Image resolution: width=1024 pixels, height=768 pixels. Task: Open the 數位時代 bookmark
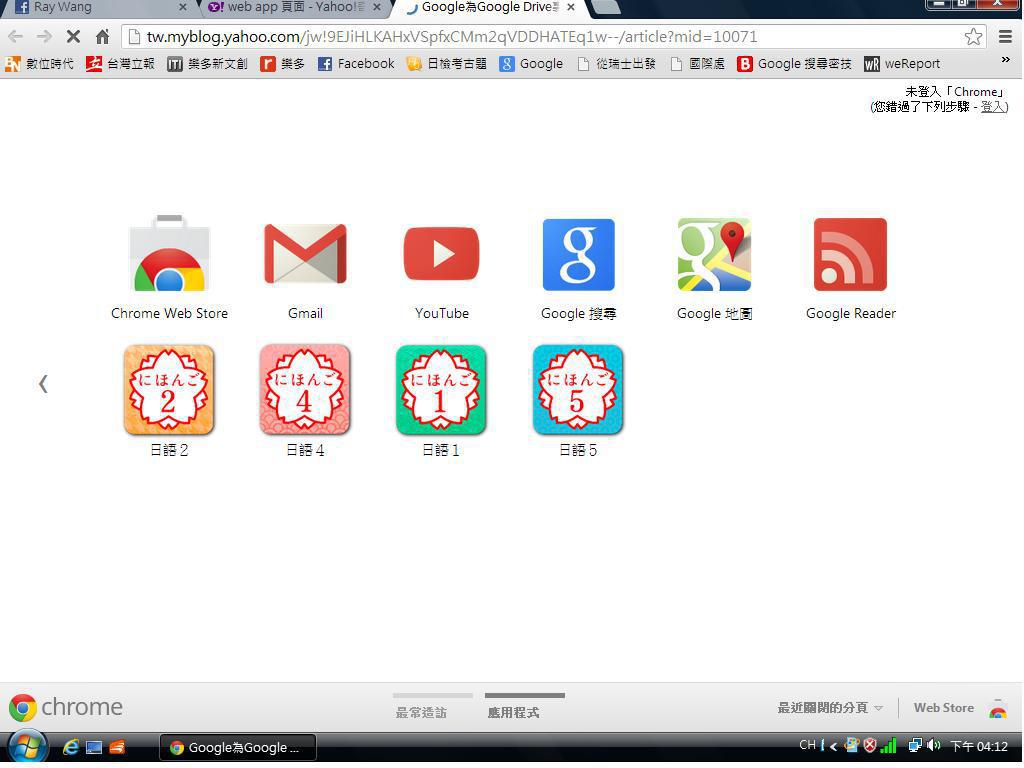[x=39, y=63]
